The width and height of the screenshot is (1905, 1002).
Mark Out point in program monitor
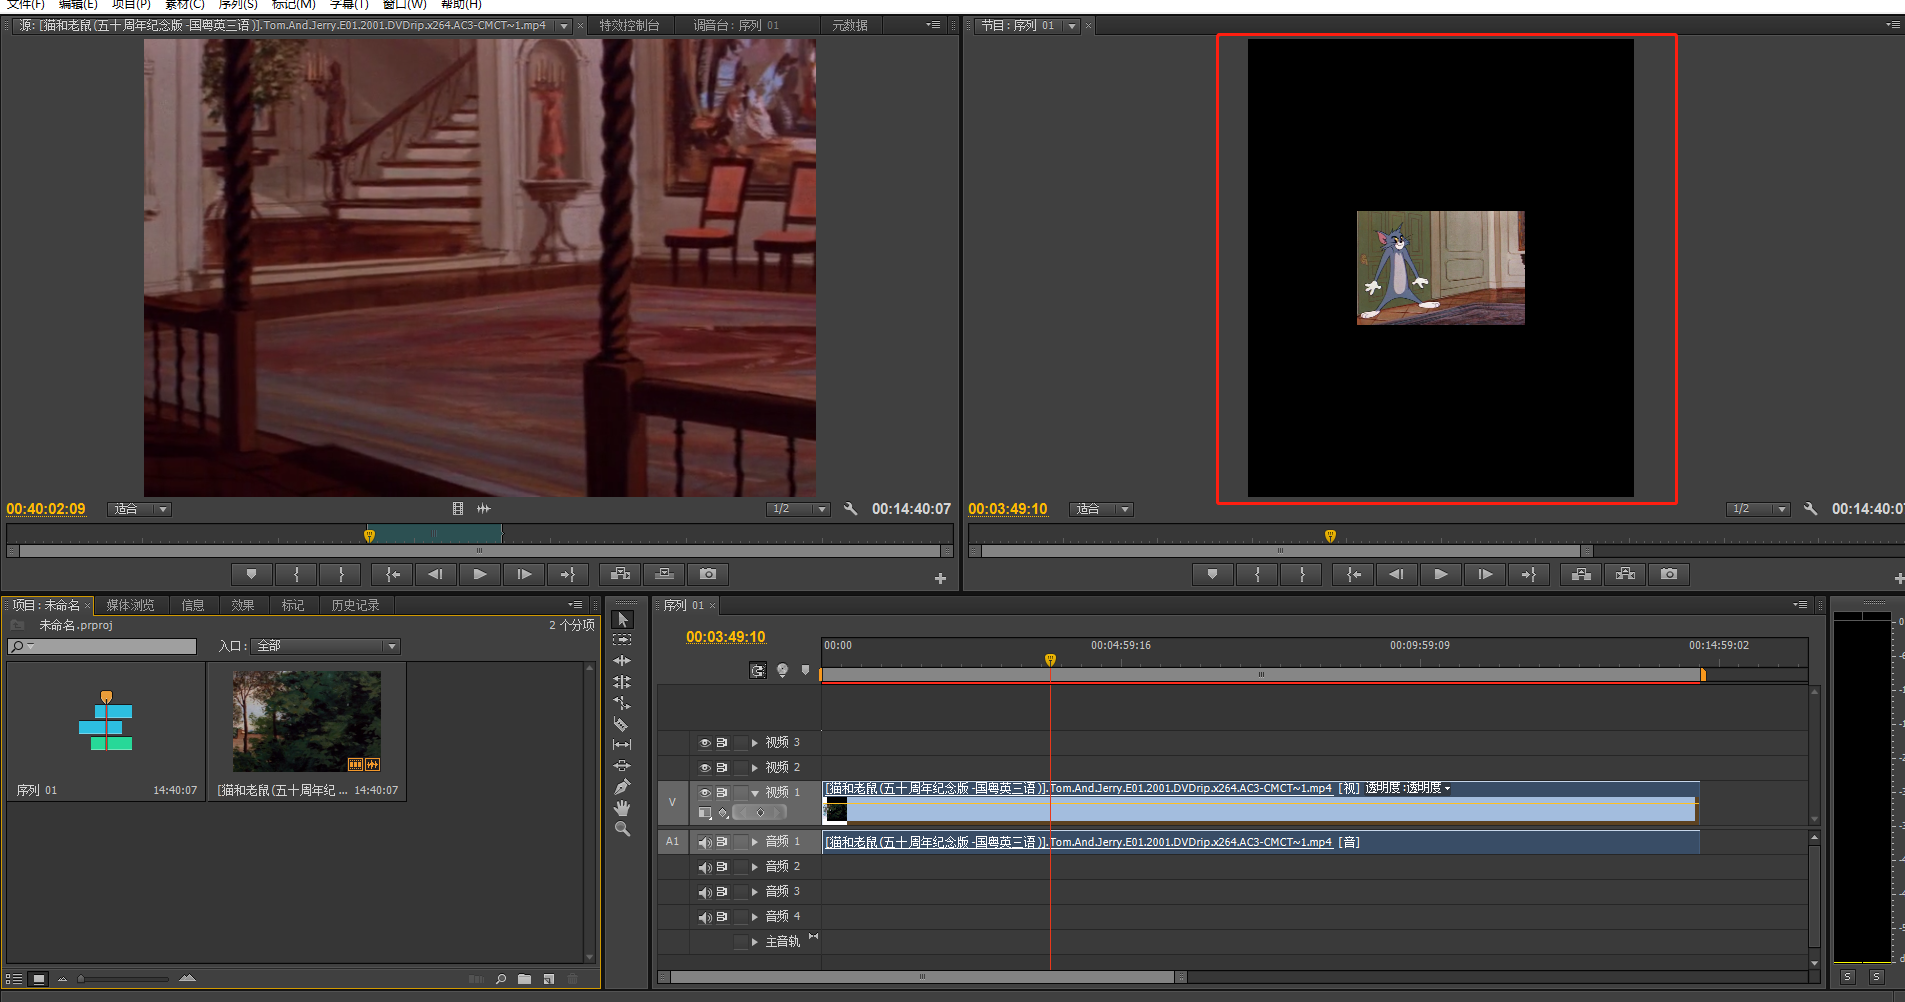pyautogui.click(x=1302, y=574)
